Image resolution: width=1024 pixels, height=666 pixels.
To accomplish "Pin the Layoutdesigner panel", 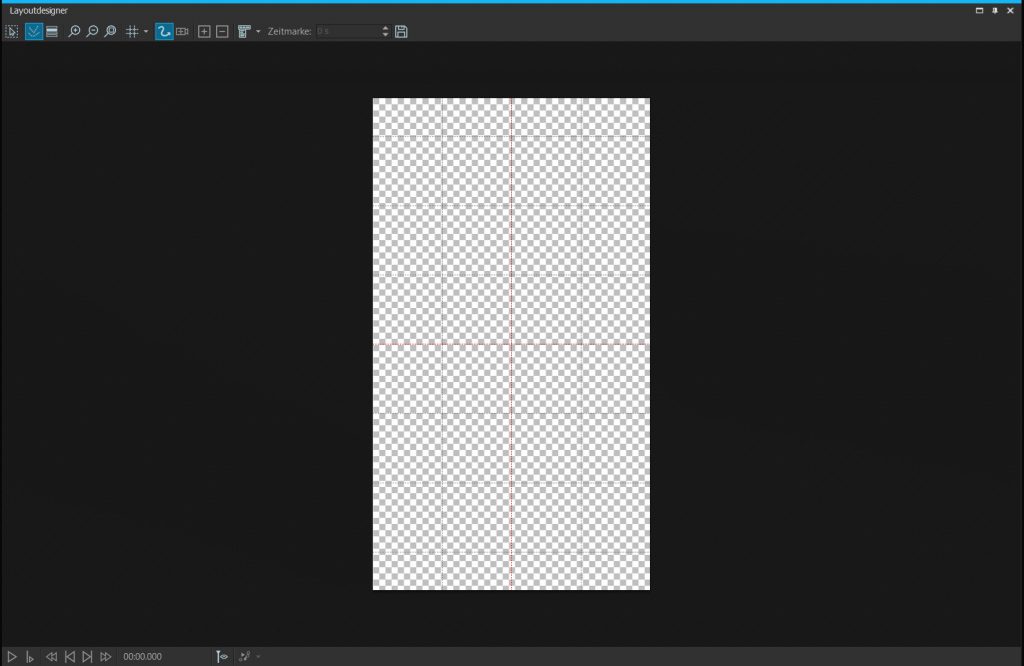I will (994, 10).
